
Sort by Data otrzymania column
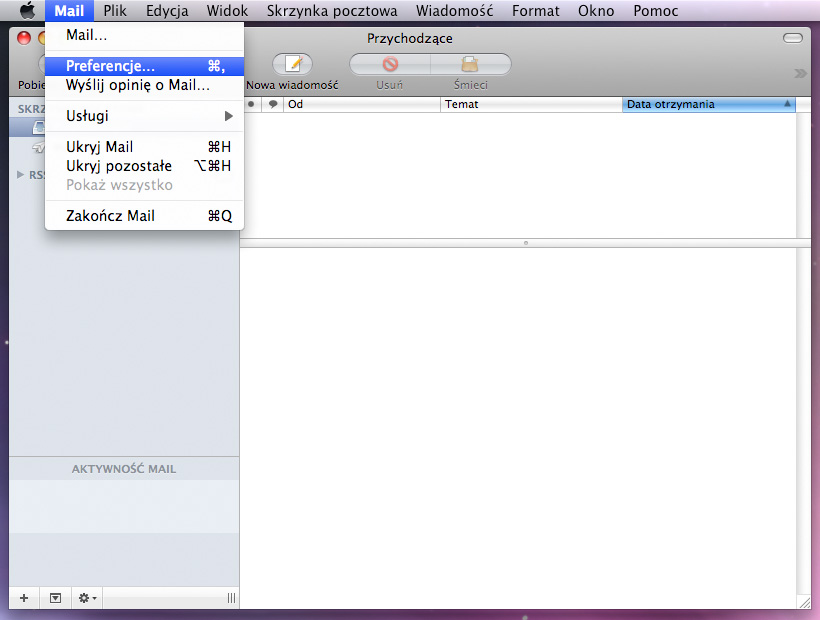pos(709,104)
